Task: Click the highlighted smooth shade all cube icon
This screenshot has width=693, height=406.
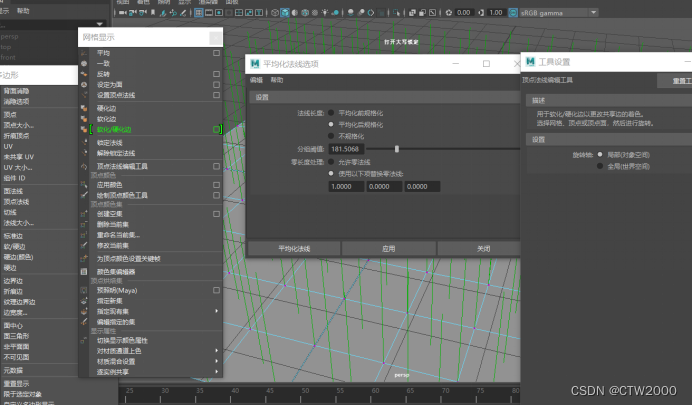Action: point(285,13)
